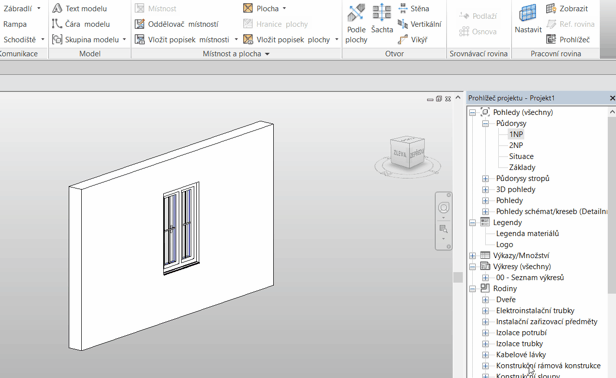This screenshot has width=616, height=378.
Task: Select the Text modelu tool
Action: point(80,8)
